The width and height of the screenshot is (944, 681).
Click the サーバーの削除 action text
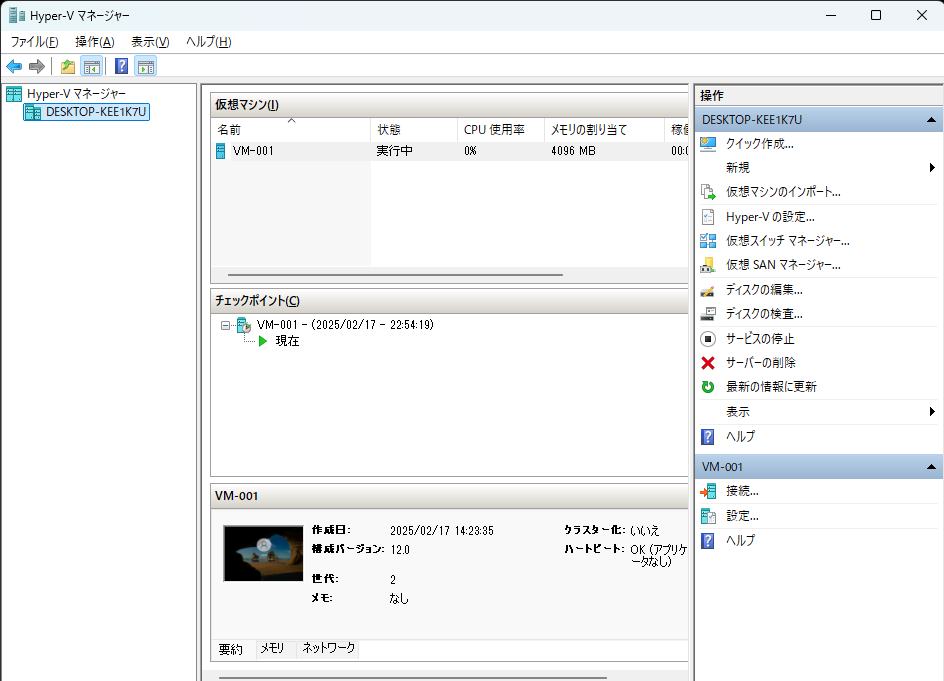pyautogui.click(x=760, y=363)
